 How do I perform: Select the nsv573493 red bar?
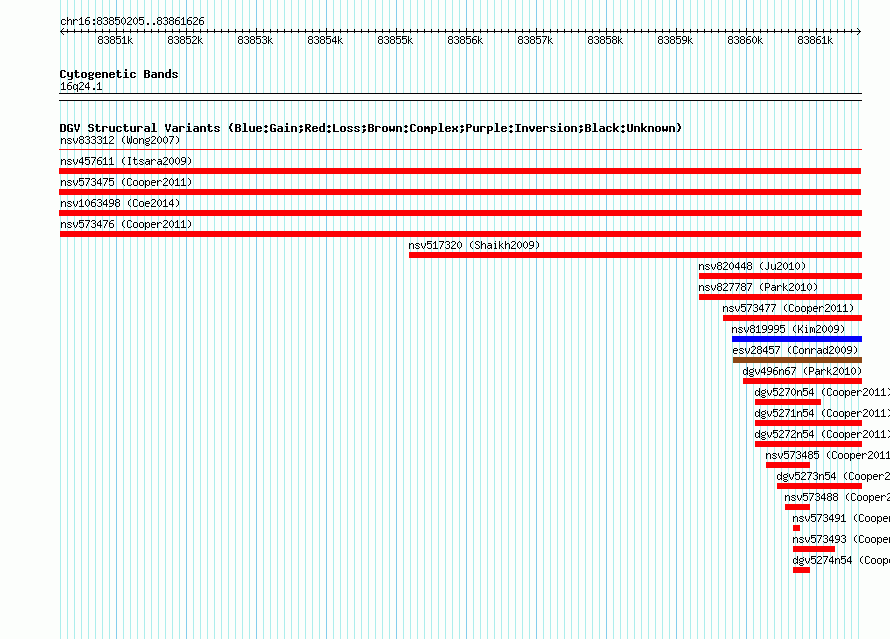814,549
